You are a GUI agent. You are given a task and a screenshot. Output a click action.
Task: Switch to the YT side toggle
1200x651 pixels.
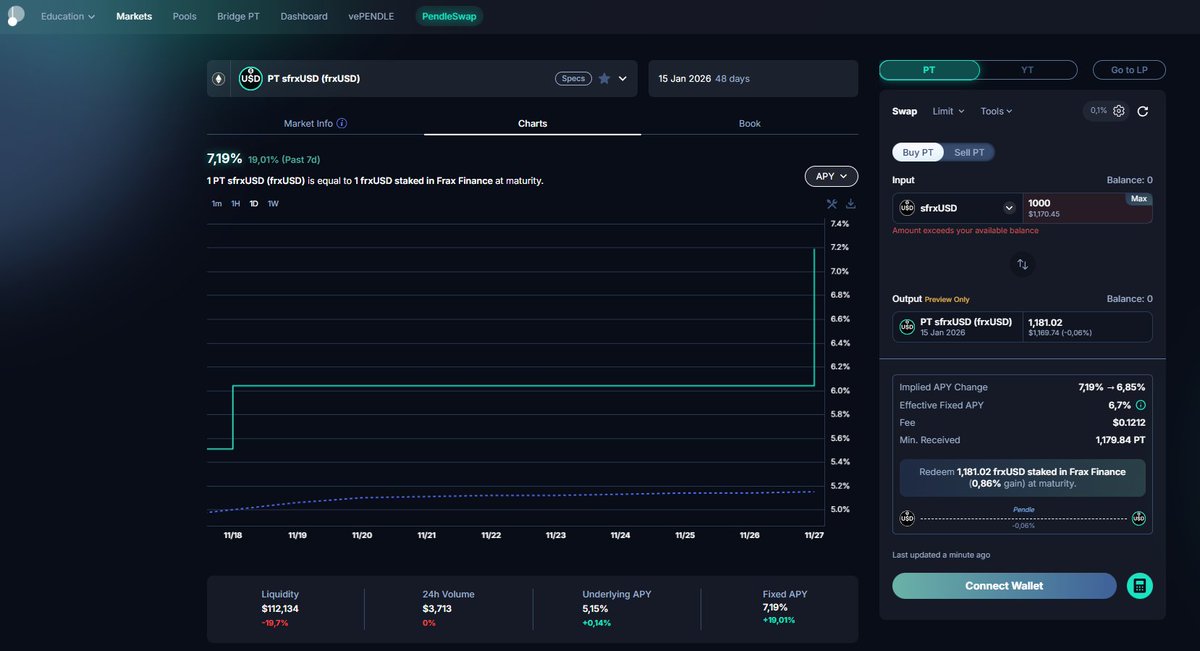(x=1027, y=69)
